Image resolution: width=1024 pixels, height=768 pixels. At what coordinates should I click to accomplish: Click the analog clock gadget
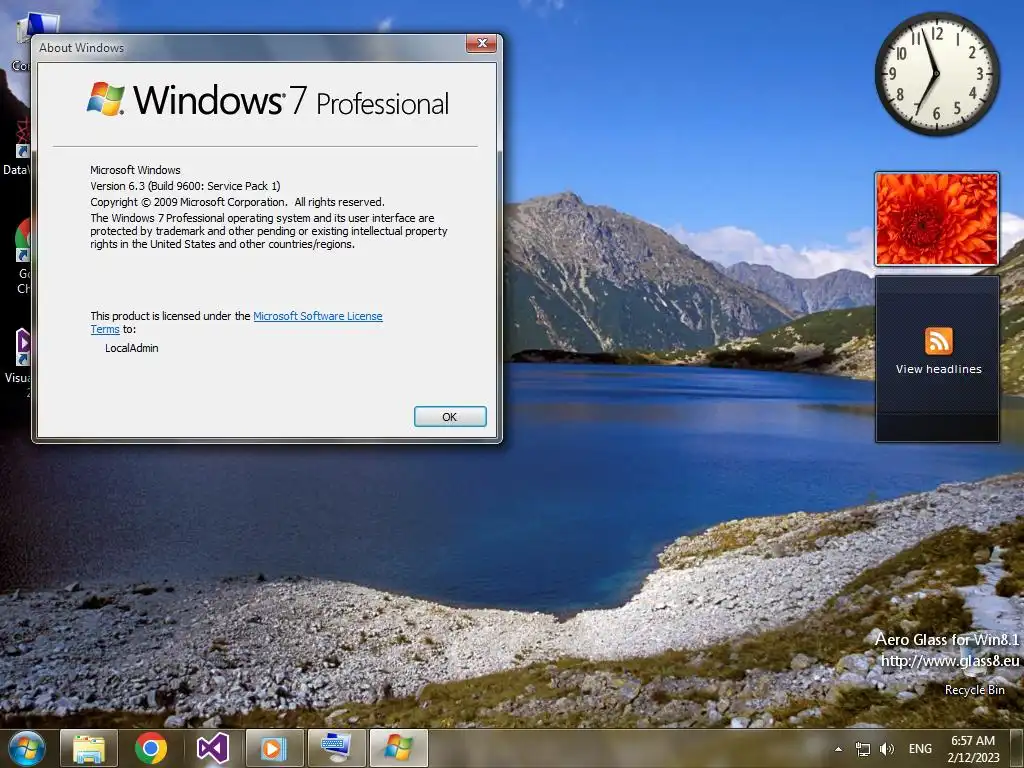pos(936,74)
